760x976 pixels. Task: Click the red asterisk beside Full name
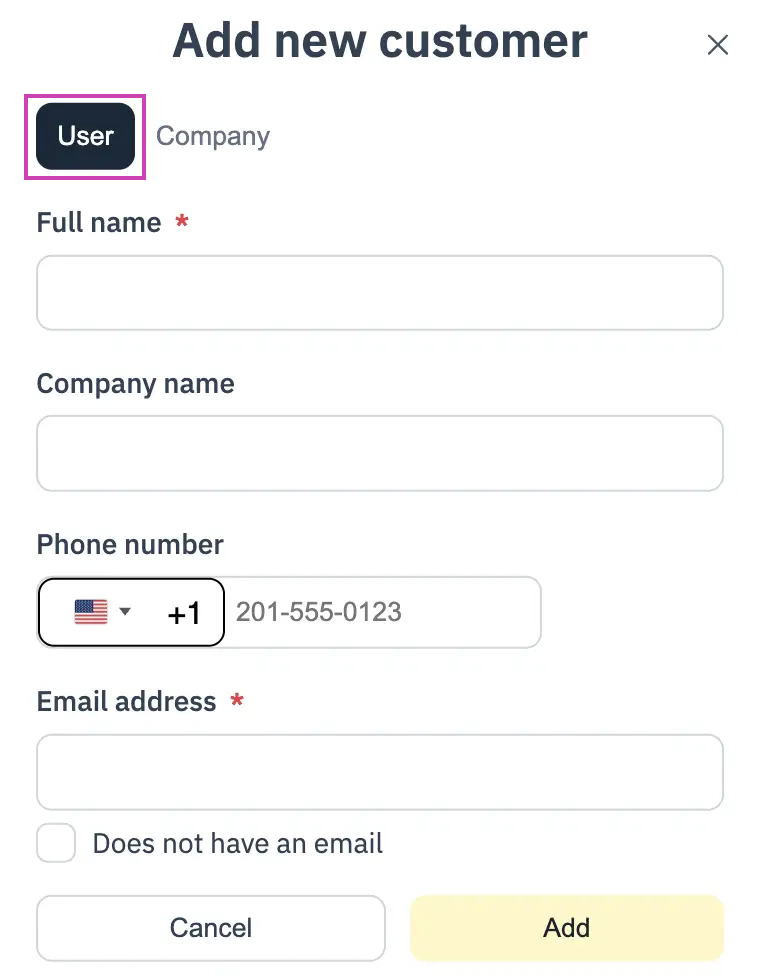point(182,220)
